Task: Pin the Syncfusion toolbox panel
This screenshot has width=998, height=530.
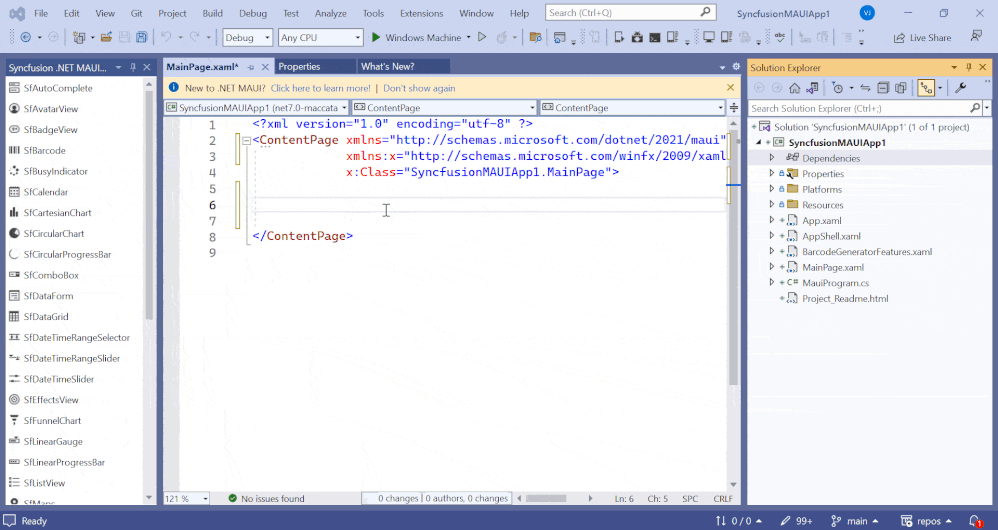Action: pyautogui.click(x=132, y=67)
